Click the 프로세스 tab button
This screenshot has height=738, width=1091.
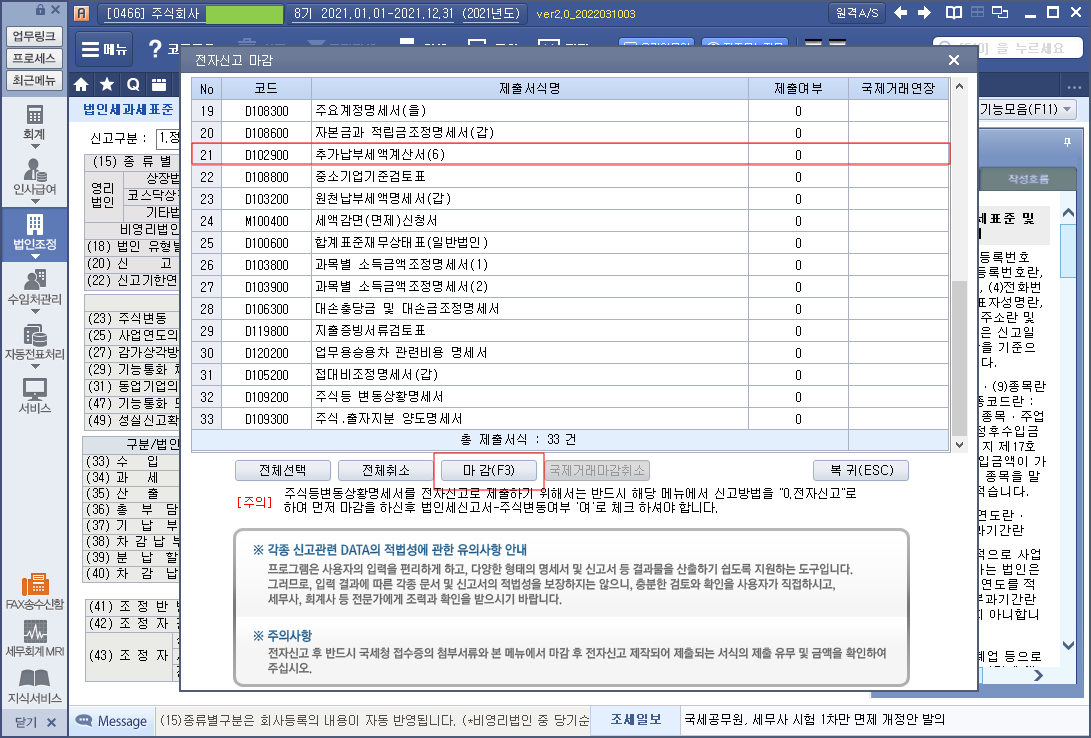tap(34, 58)
